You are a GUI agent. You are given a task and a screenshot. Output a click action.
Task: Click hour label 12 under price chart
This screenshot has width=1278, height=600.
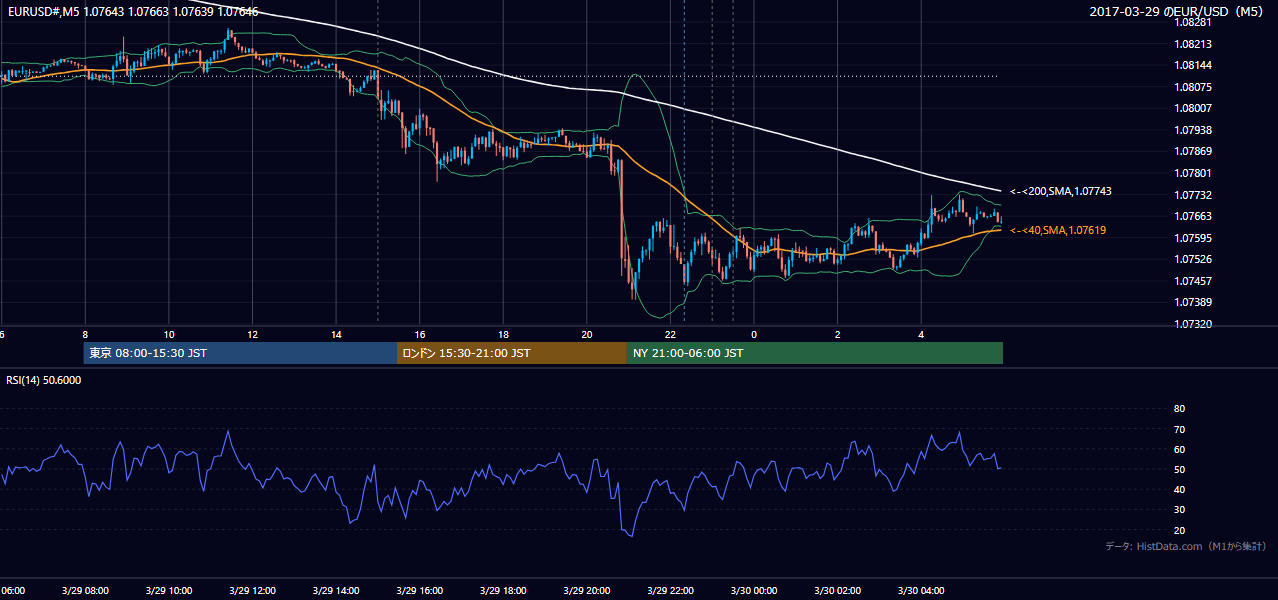[x=252, y=334]
